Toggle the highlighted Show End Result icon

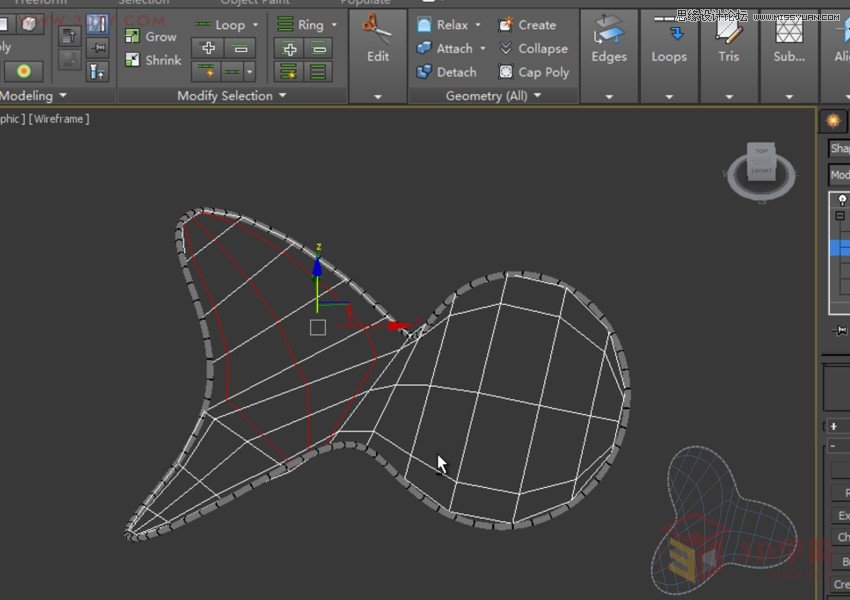[97, 24]
